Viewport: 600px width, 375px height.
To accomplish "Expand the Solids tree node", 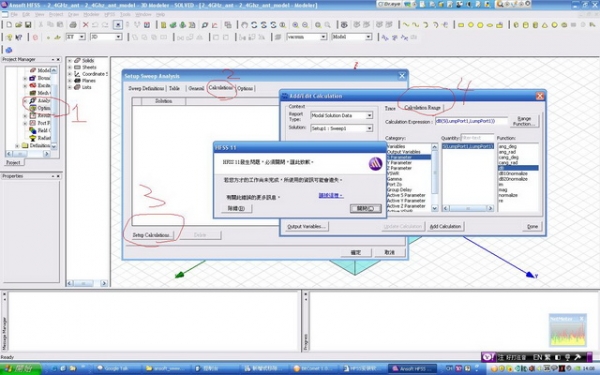I will click(70, 60).
